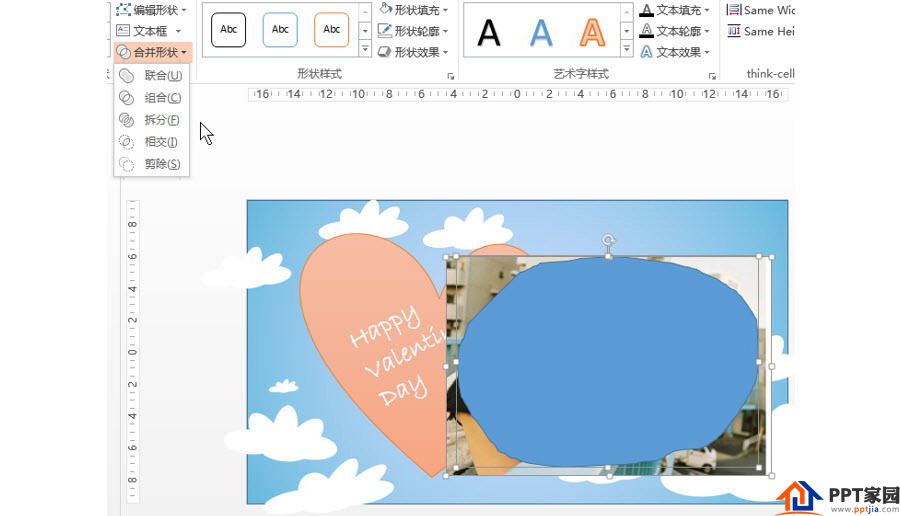
Task: Apply the black fill WordArt A style
Action: pos(489,33)
